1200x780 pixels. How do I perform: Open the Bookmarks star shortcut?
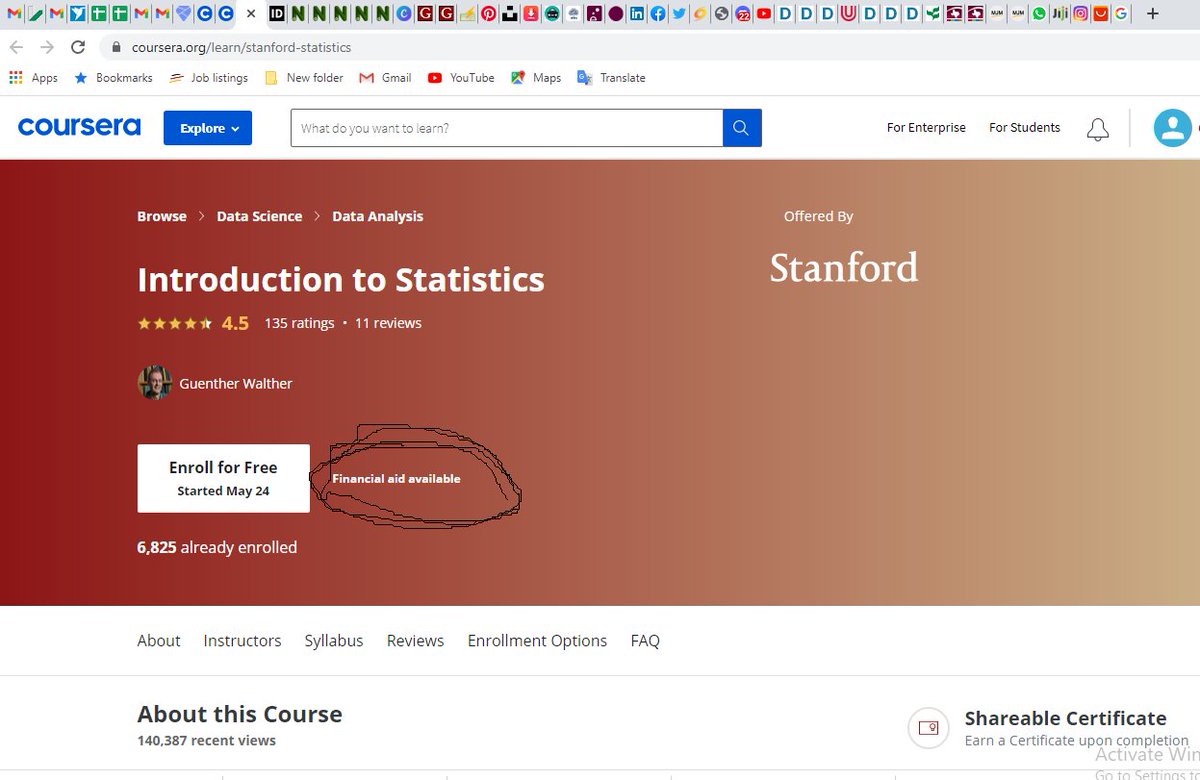[x=113, y=77]
